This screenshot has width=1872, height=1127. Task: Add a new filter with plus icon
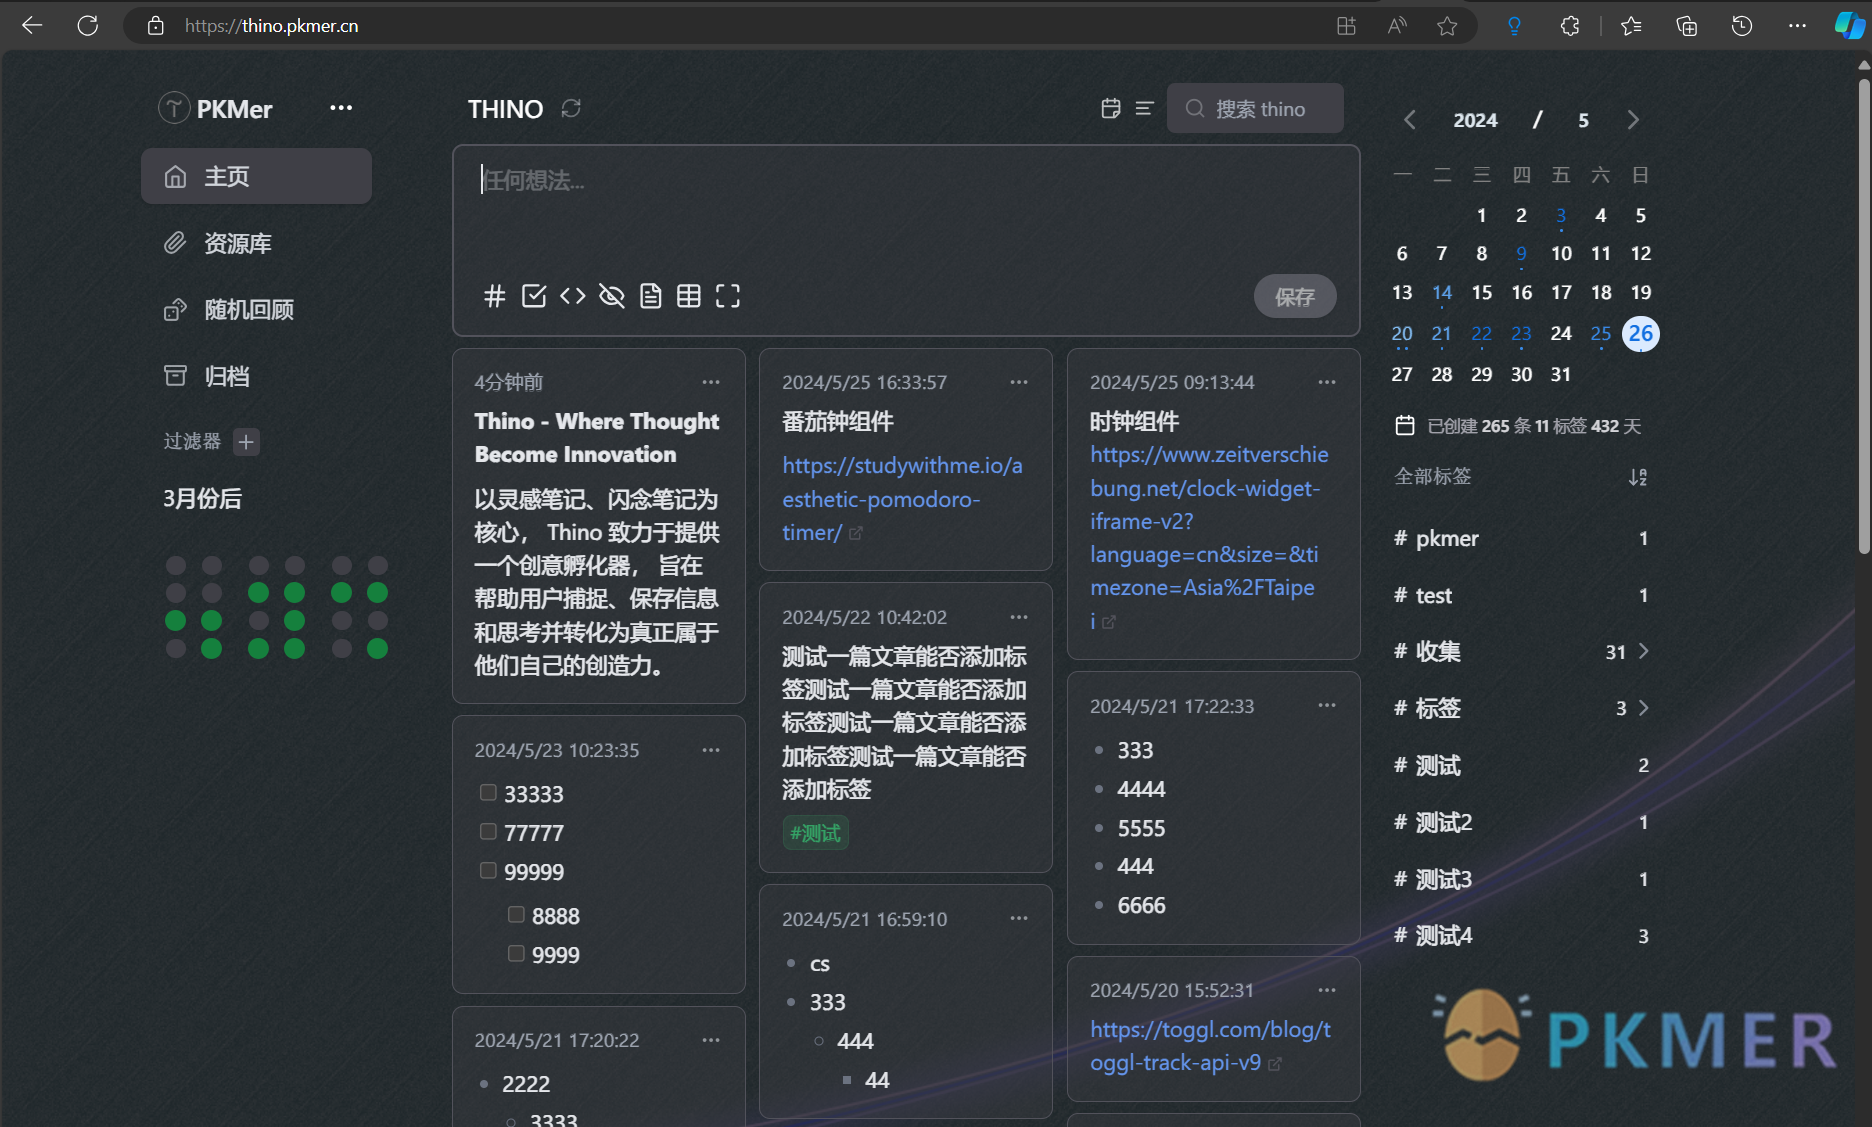pos(246,441)
